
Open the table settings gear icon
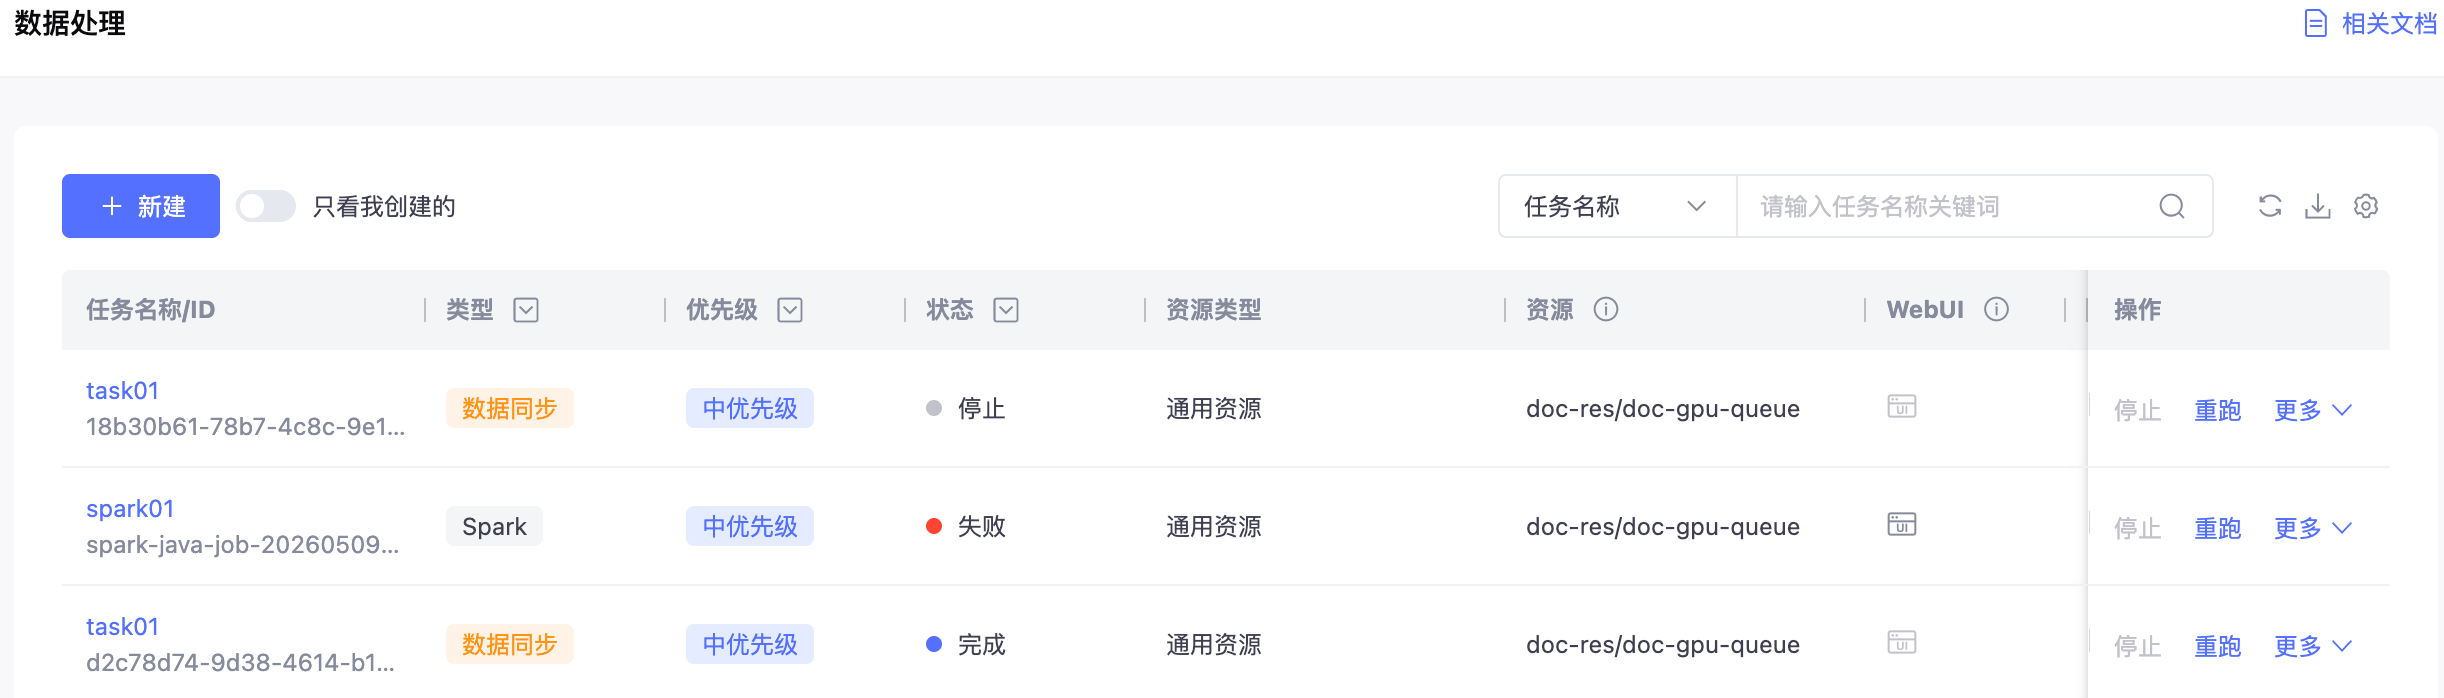click(2366, 206)
